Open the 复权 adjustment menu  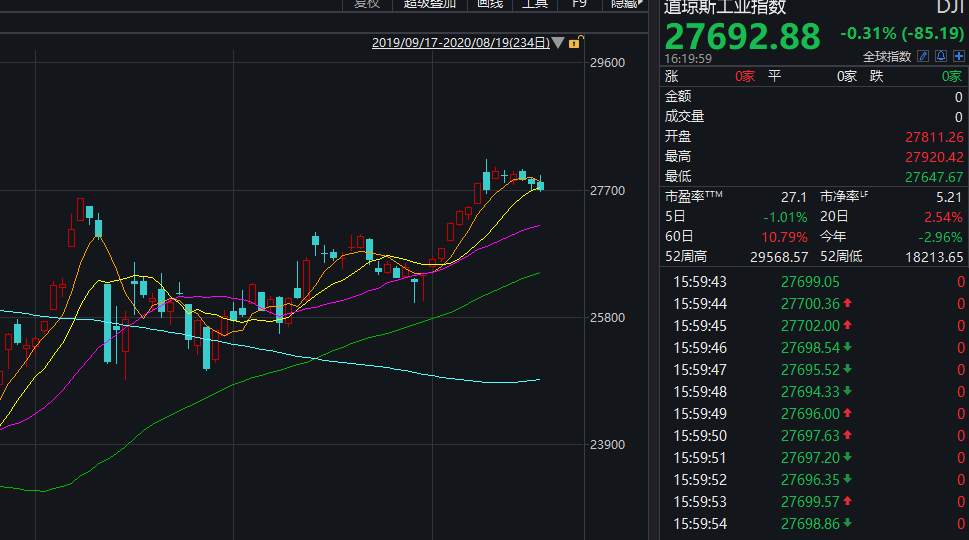[367, 4]
